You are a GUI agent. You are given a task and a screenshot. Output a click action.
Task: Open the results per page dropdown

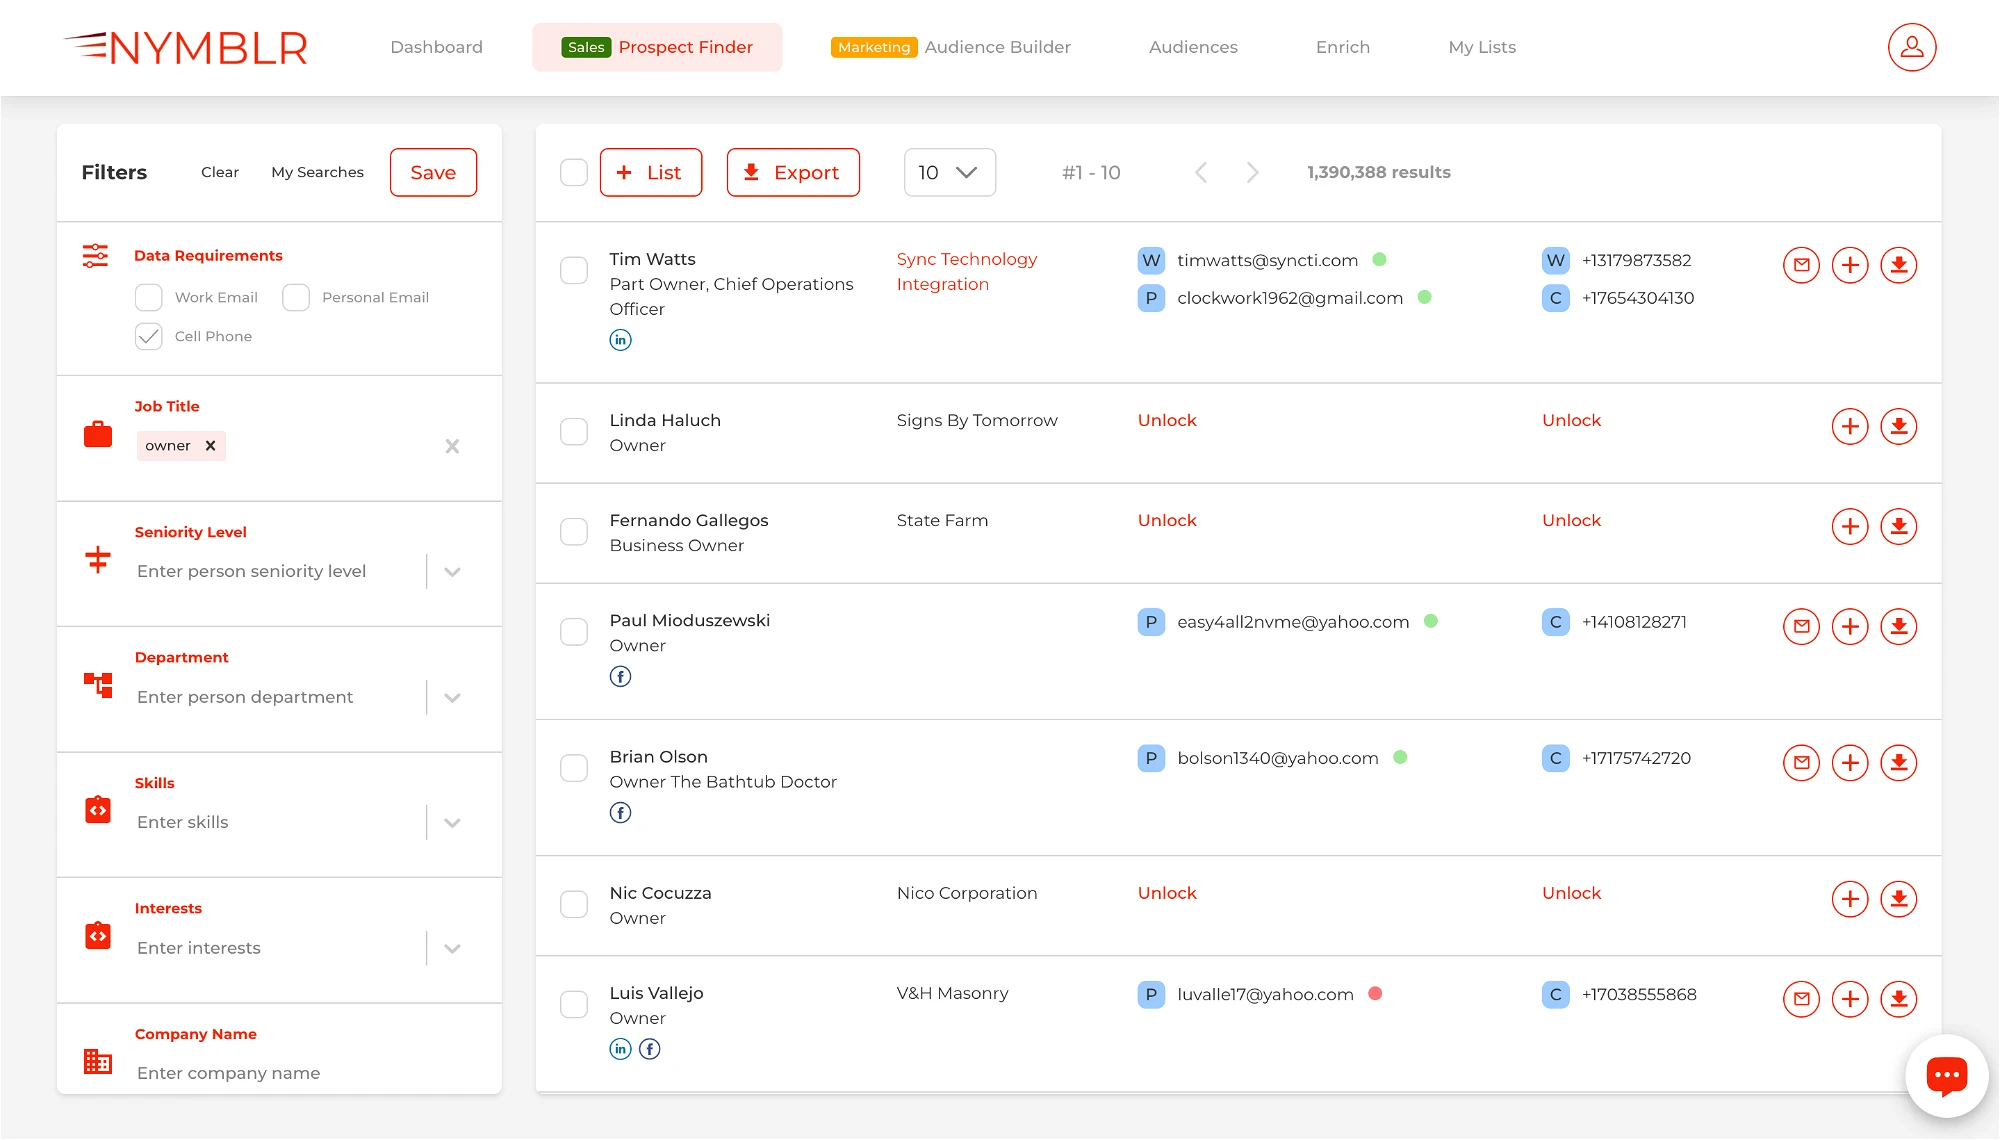tap(949, 173)
